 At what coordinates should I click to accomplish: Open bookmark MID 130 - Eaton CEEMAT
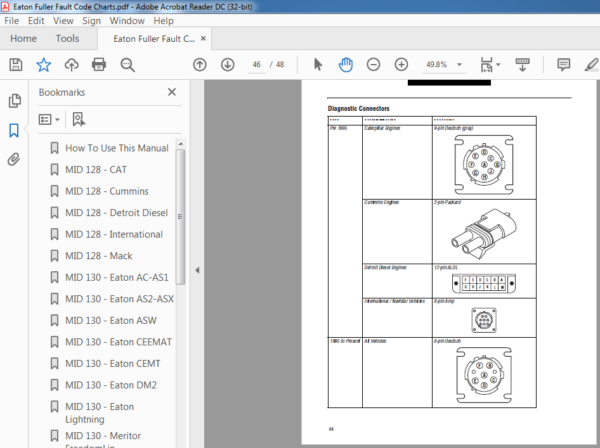pos(118,342)
